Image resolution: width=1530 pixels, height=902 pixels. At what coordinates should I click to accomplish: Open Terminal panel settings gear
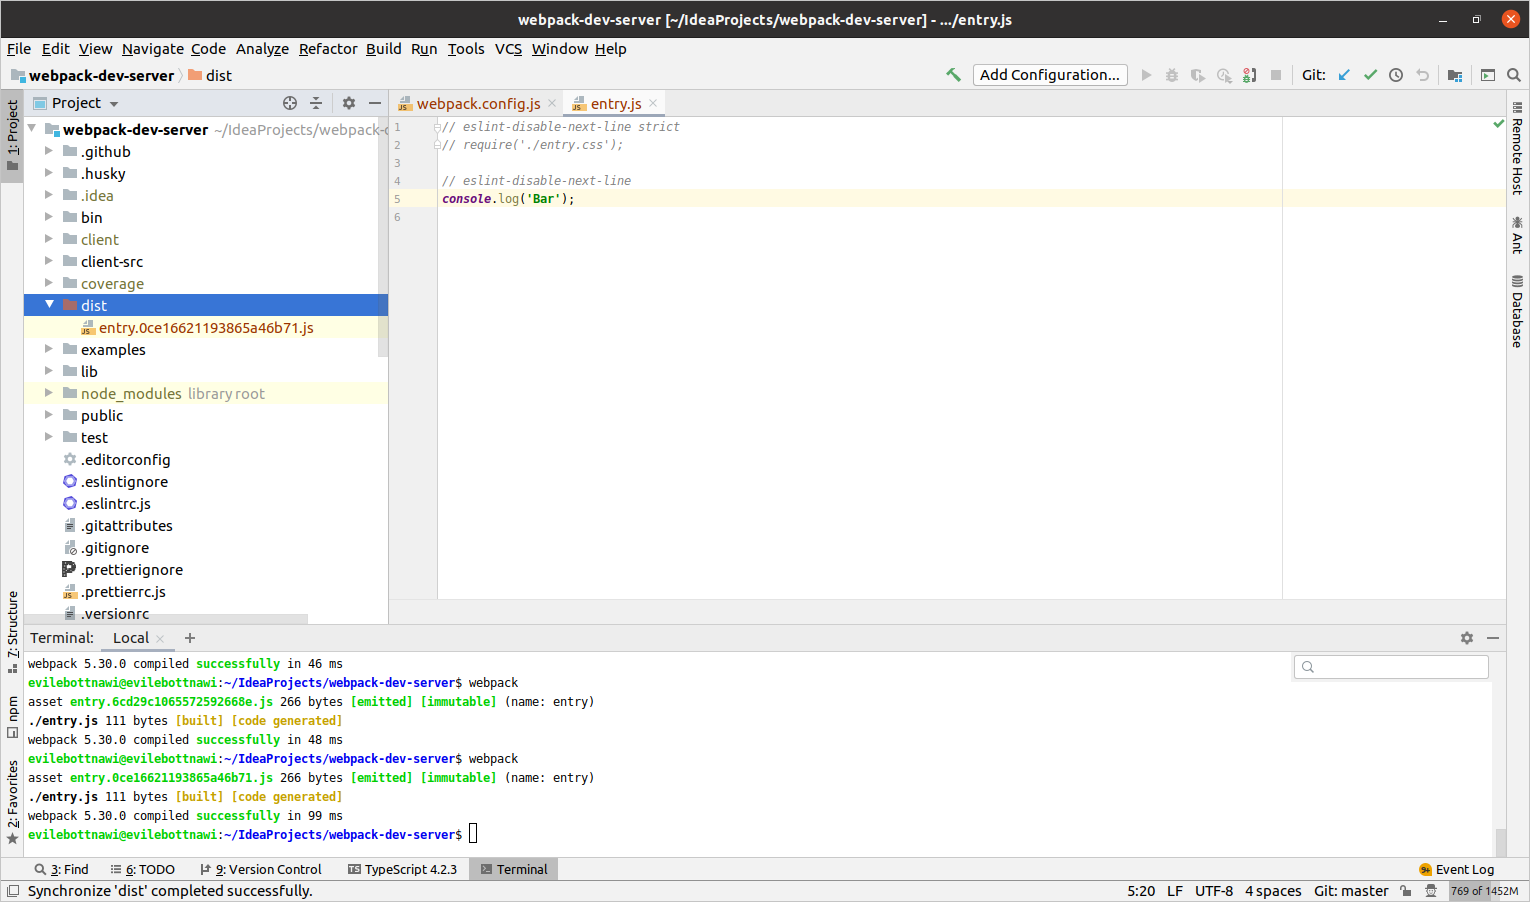(x=1467, y=638)
